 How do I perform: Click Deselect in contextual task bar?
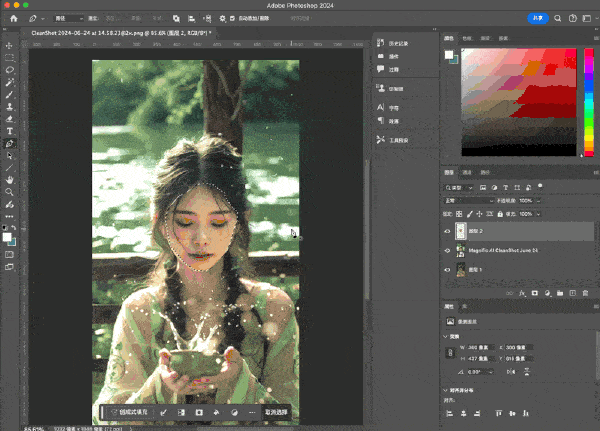[276, 412]
